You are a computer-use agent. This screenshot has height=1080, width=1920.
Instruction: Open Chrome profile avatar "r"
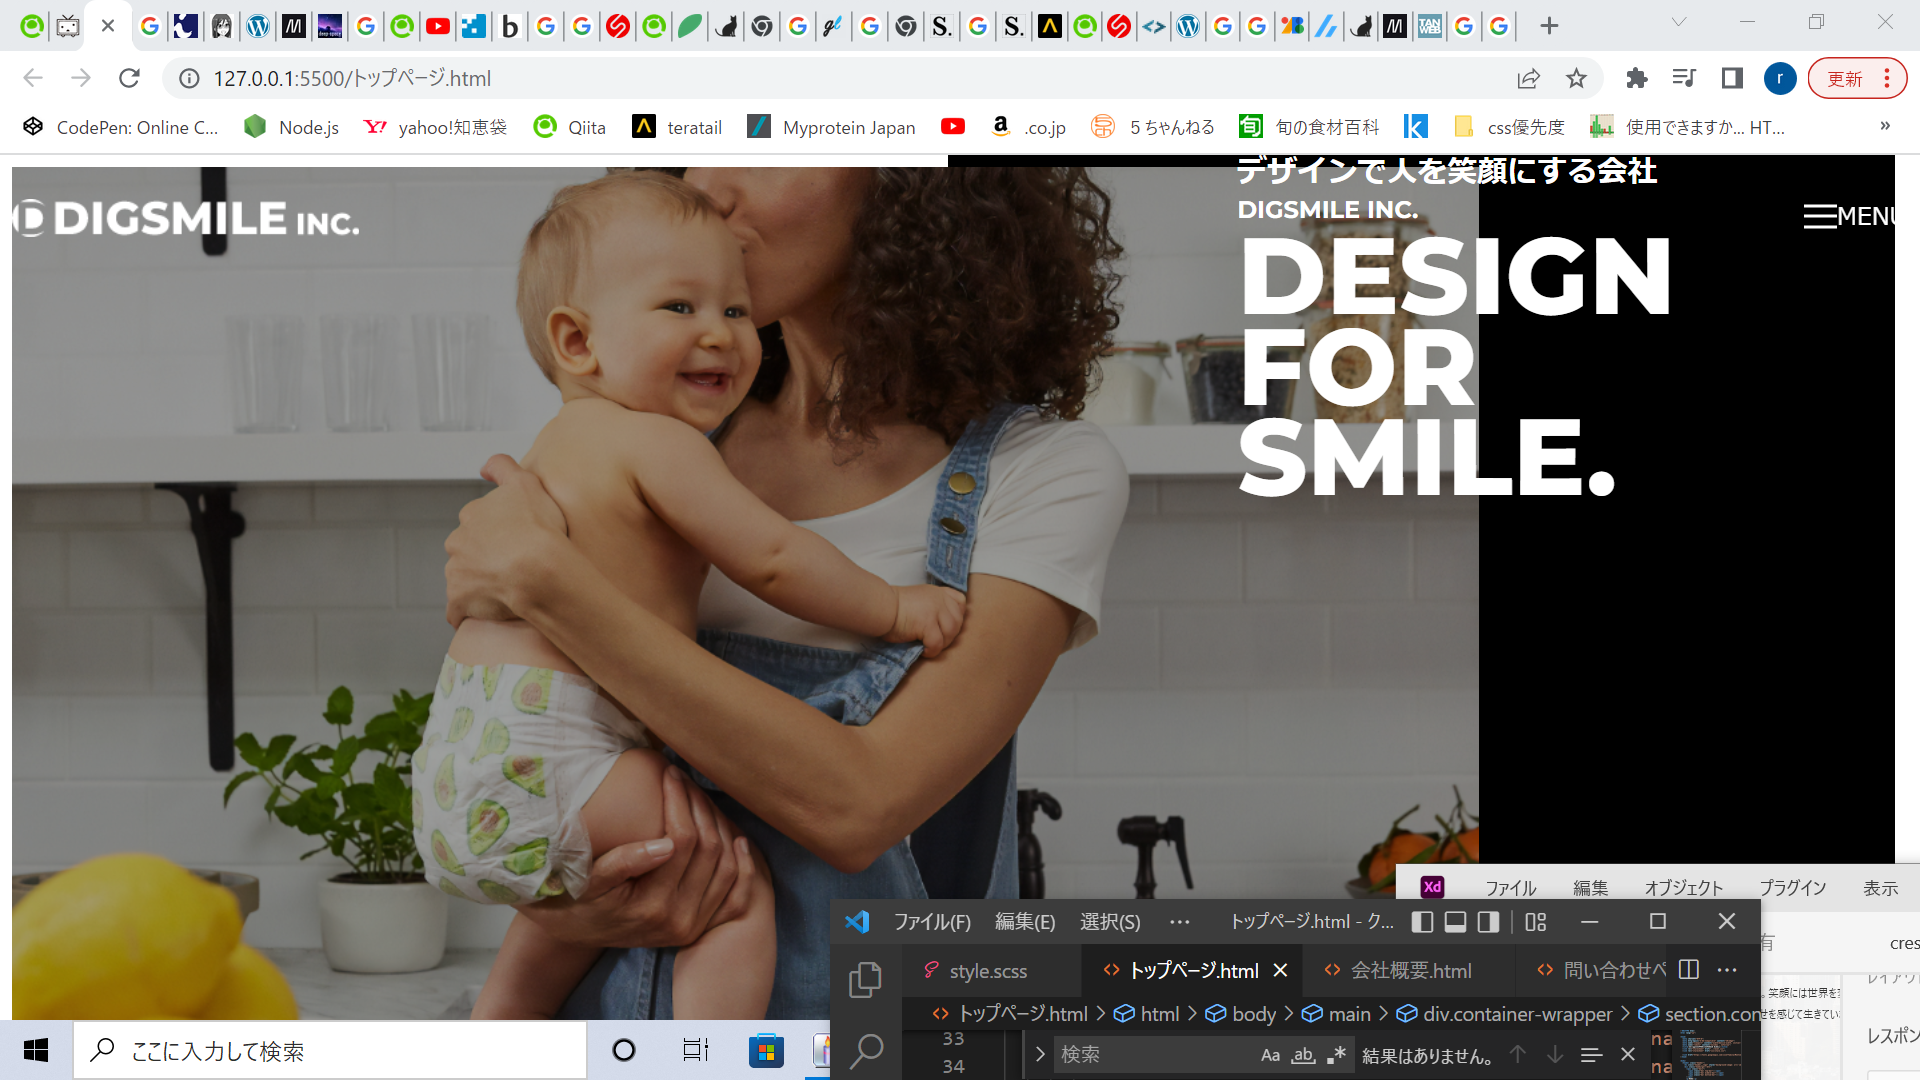click(x=1780, y=78)
